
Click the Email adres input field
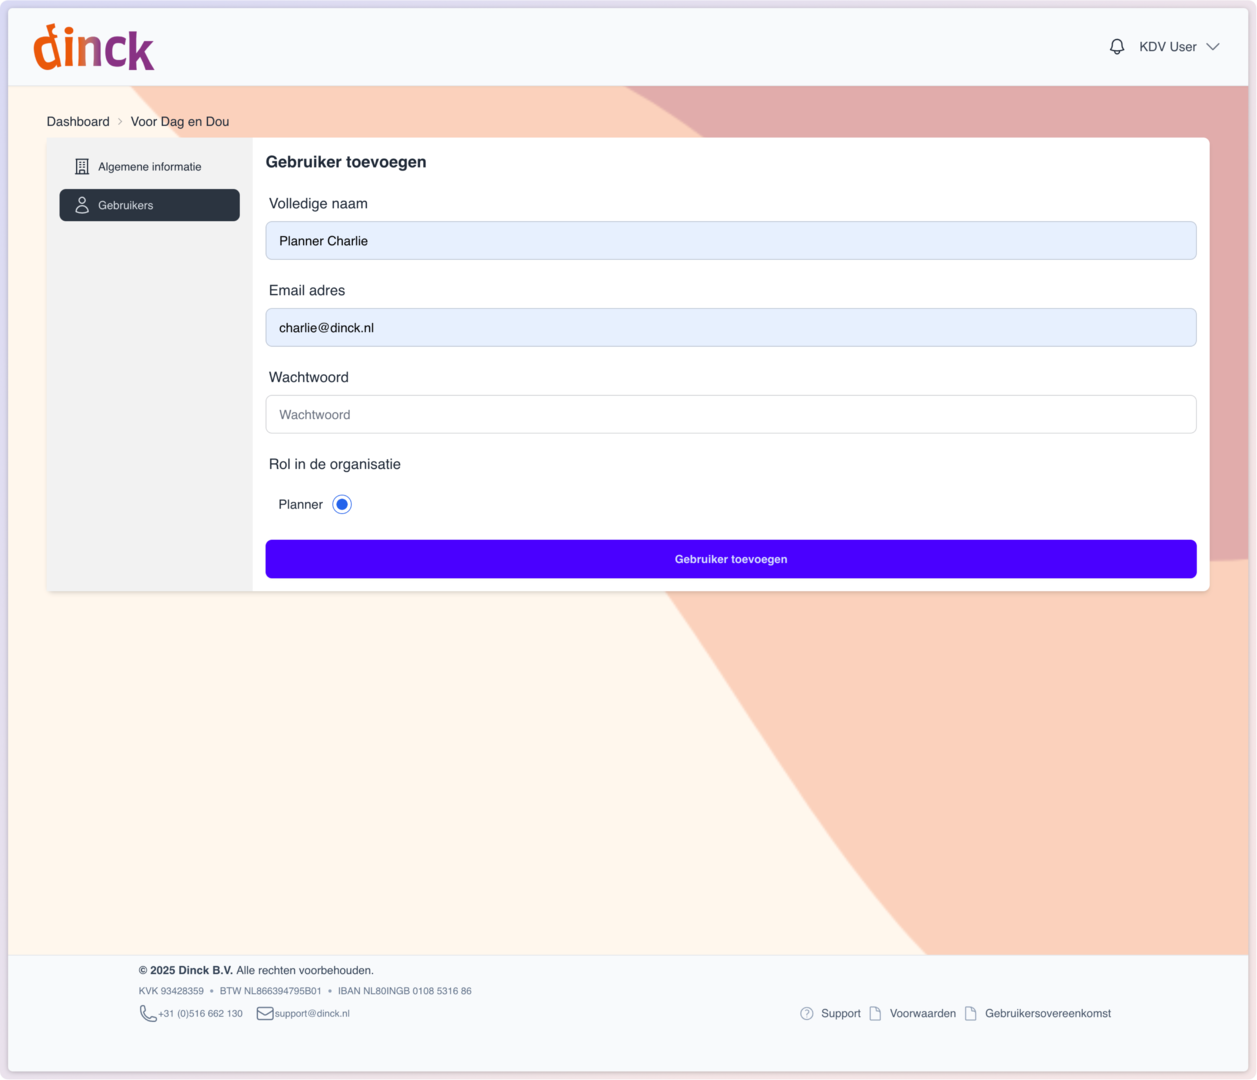(x=730, y=328)
